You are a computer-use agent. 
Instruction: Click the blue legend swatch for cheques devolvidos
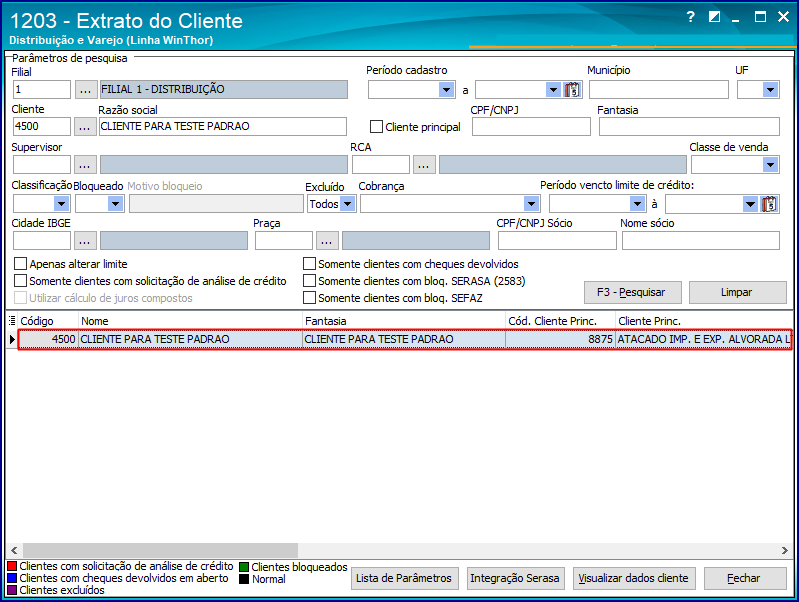coord(12,578)
